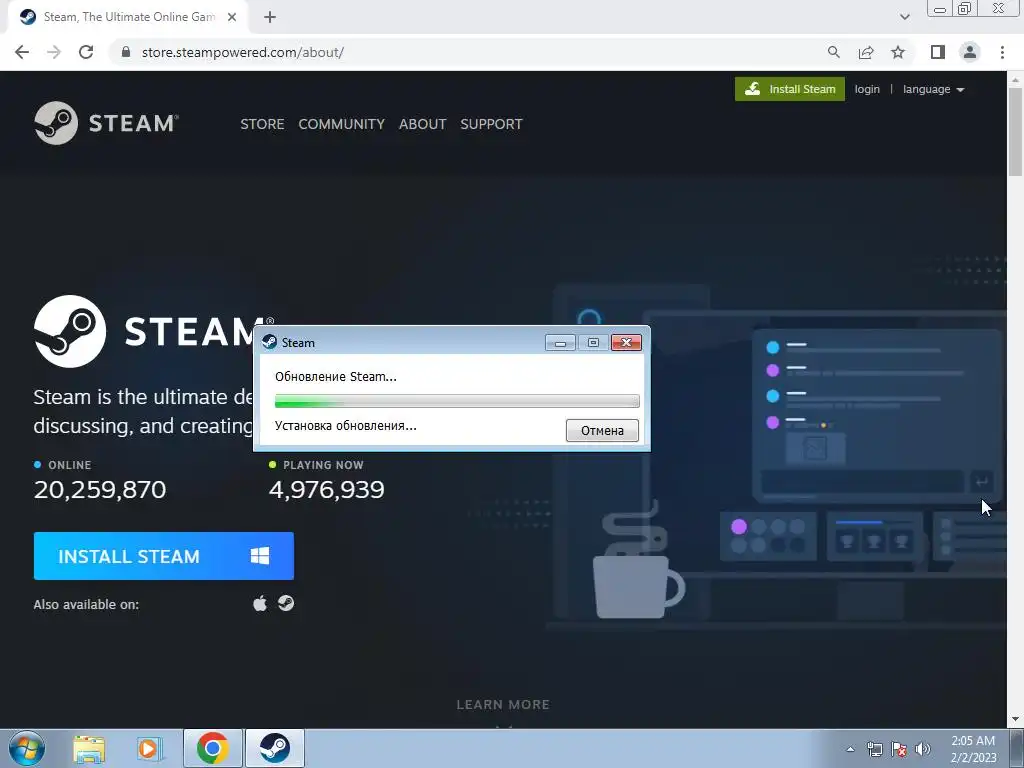
Task: Click the Windows Start orb
Action: [x=27, y=748]
